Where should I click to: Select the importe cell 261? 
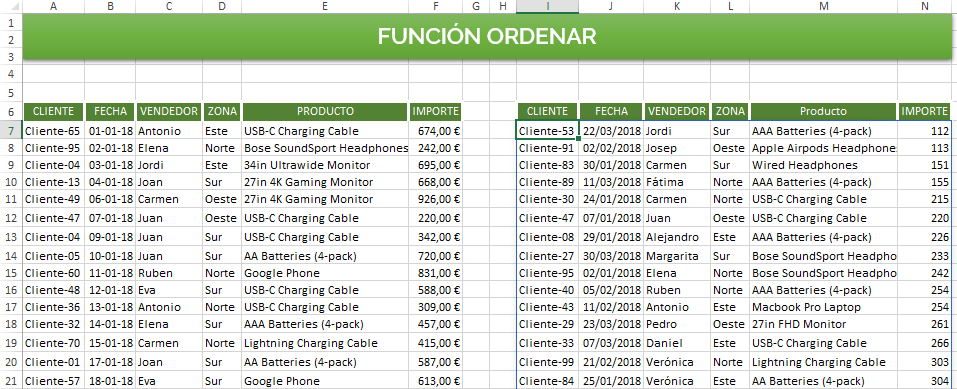pos(925,324)
